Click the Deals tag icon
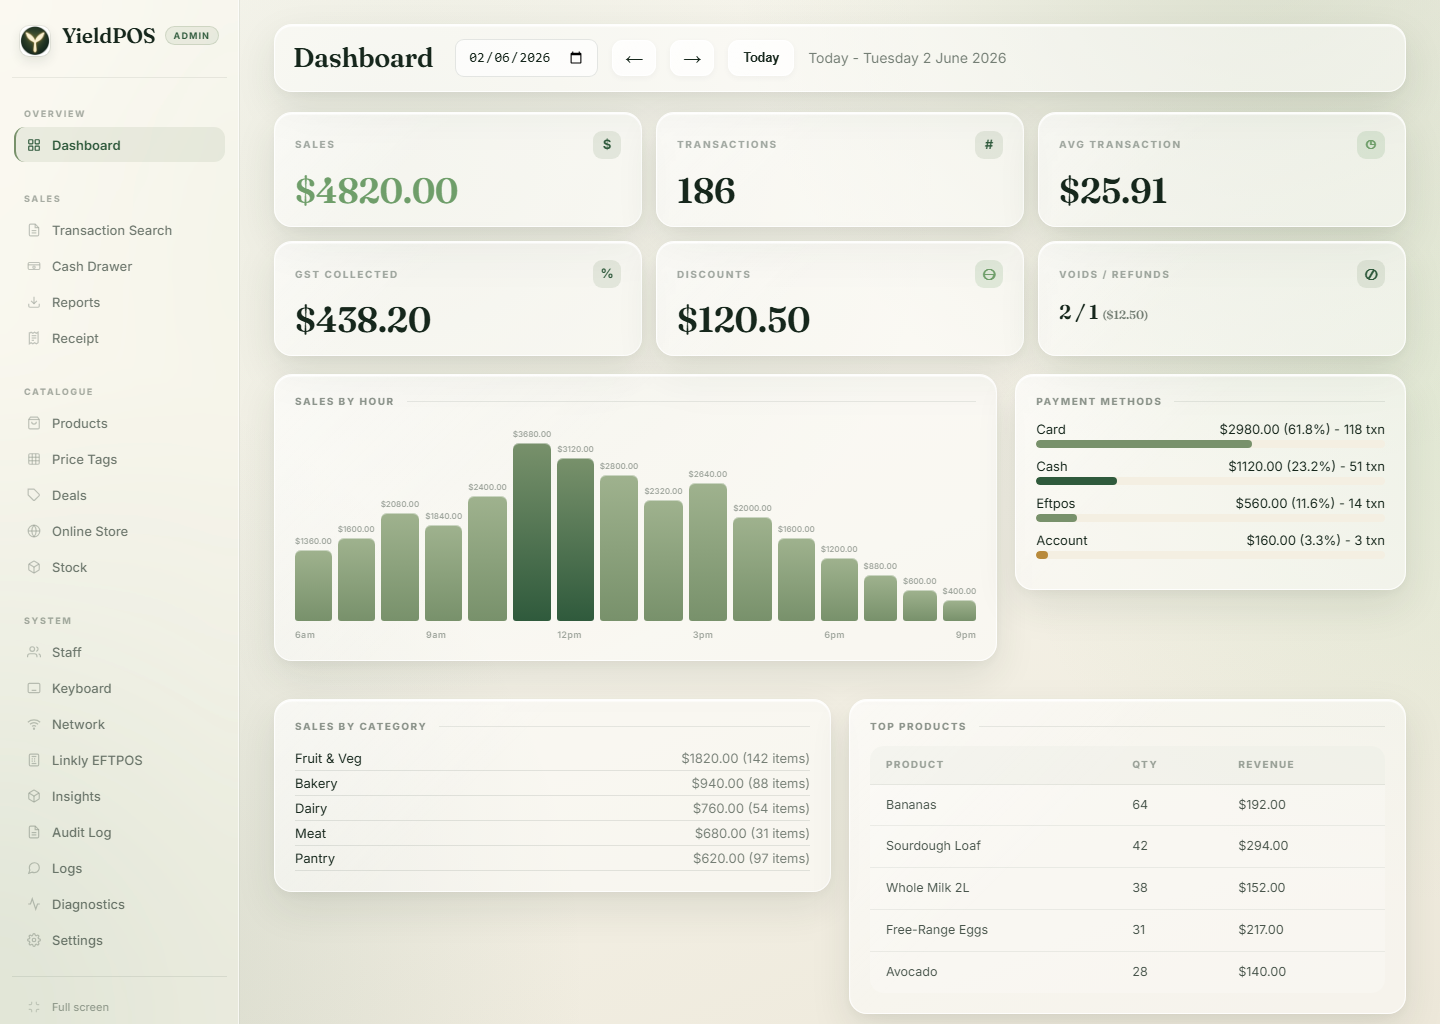This screenshot has height=1024, width=1440. point(34,495)
